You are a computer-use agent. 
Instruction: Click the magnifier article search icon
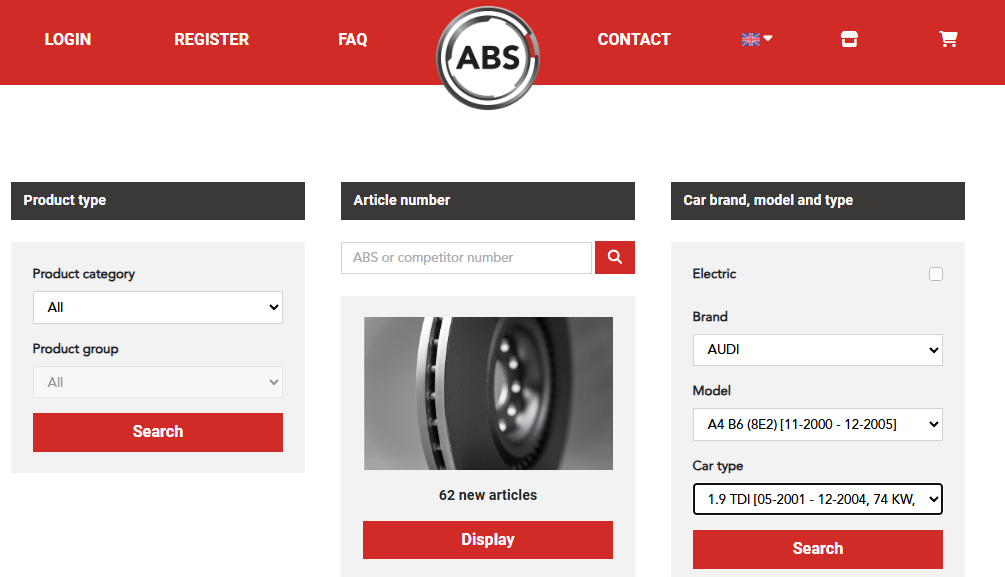[x=615, y=257]
